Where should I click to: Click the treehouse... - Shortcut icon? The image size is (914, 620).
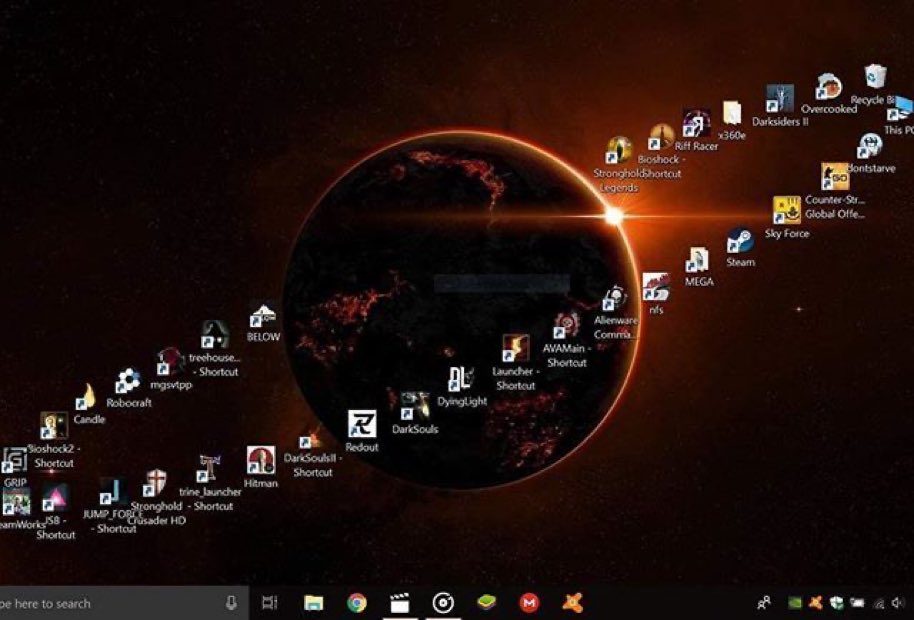tap(214, 334)
